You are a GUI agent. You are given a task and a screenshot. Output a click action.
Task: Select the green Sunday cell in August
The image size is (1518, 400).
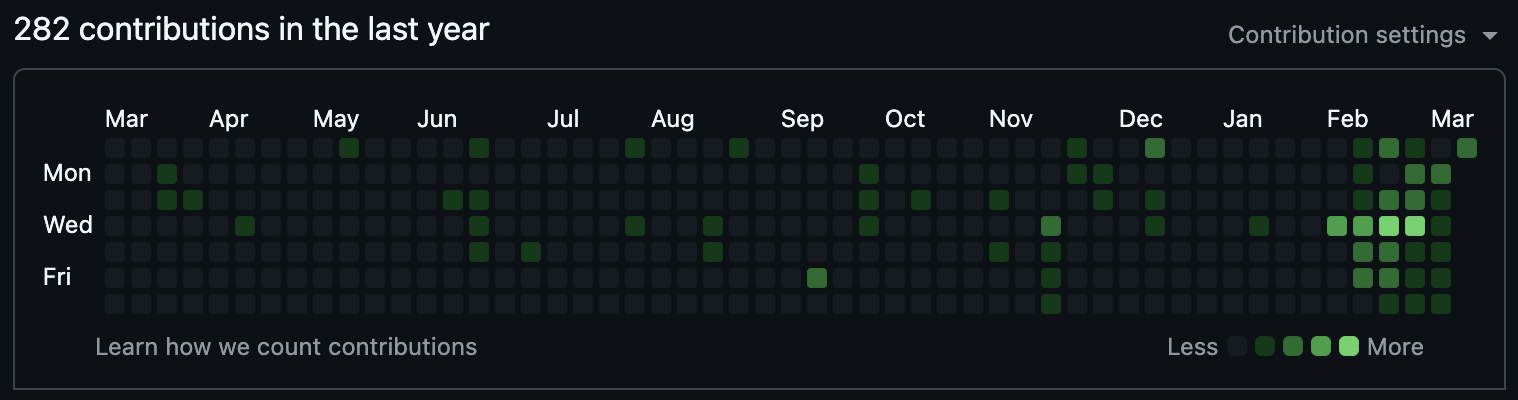[x=739, y=148]
